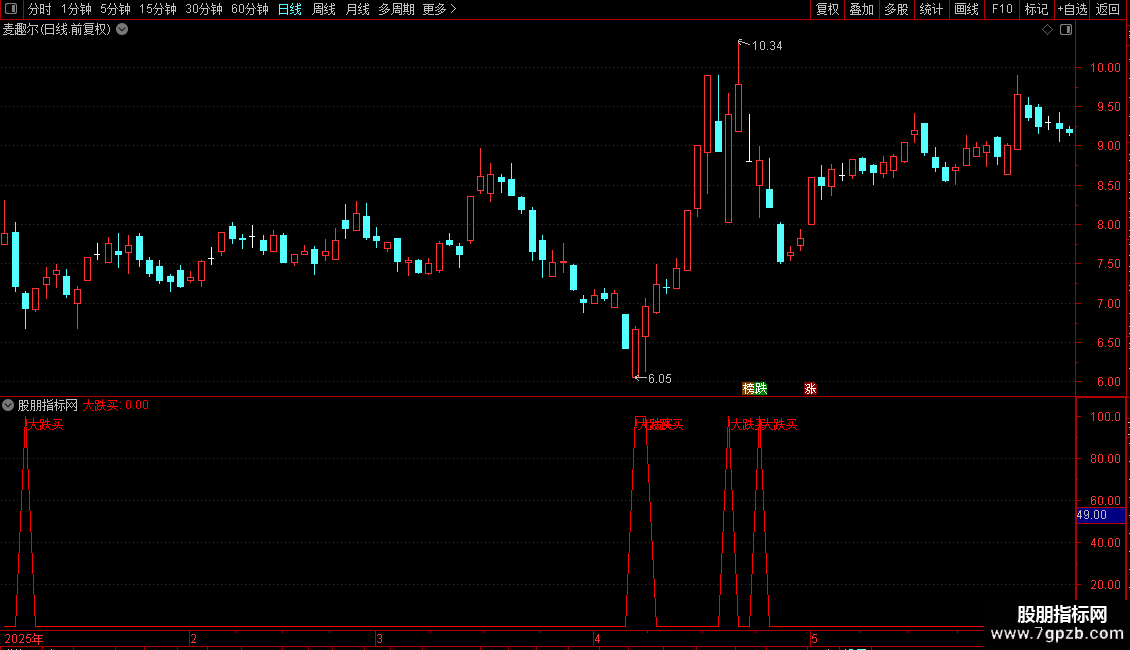
Task: Click the 49.00 indicator value box
Action: [1100, 515]
